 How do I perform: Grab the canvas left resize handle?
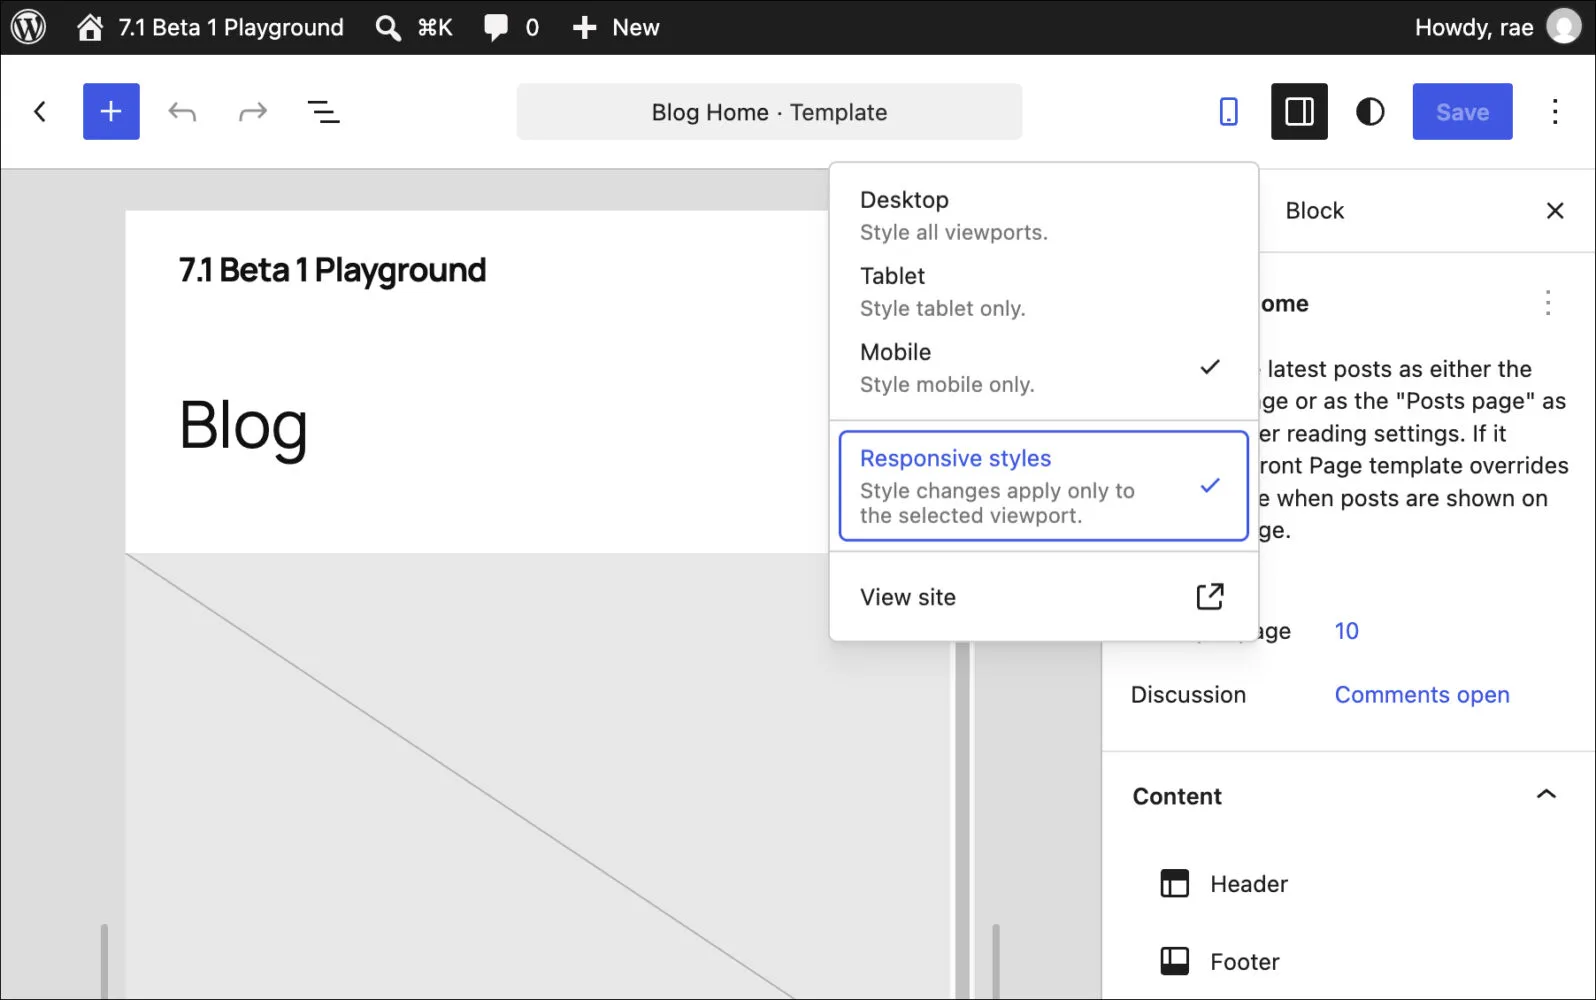click(x=104, y=960)
